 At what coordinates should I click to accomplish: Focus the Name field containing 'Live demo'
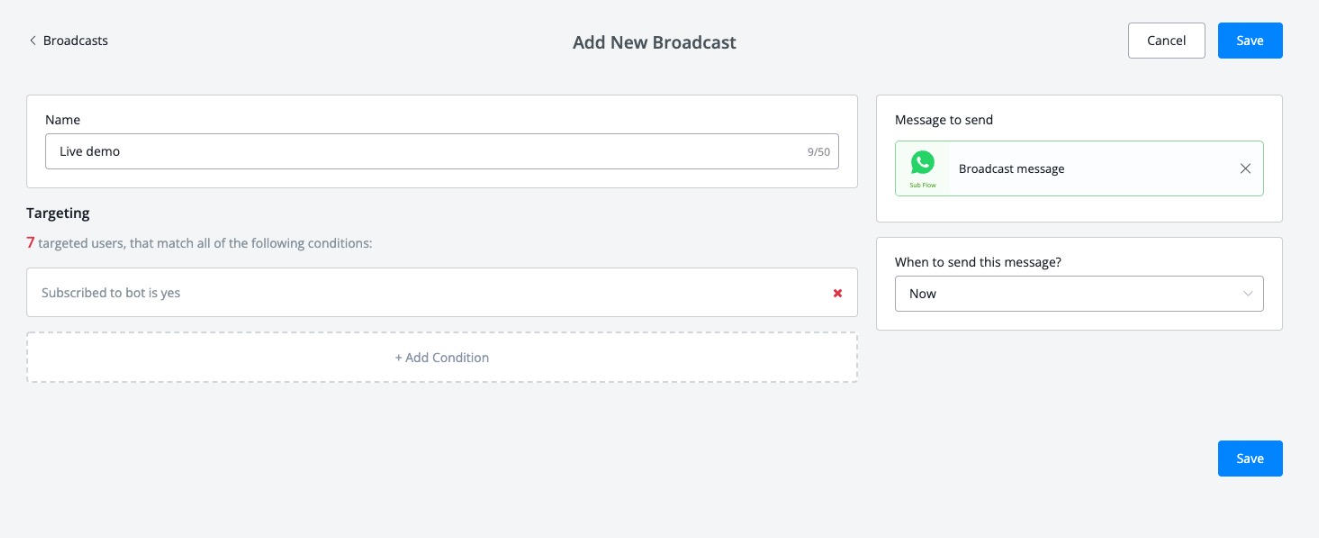(x=420, y=152)
